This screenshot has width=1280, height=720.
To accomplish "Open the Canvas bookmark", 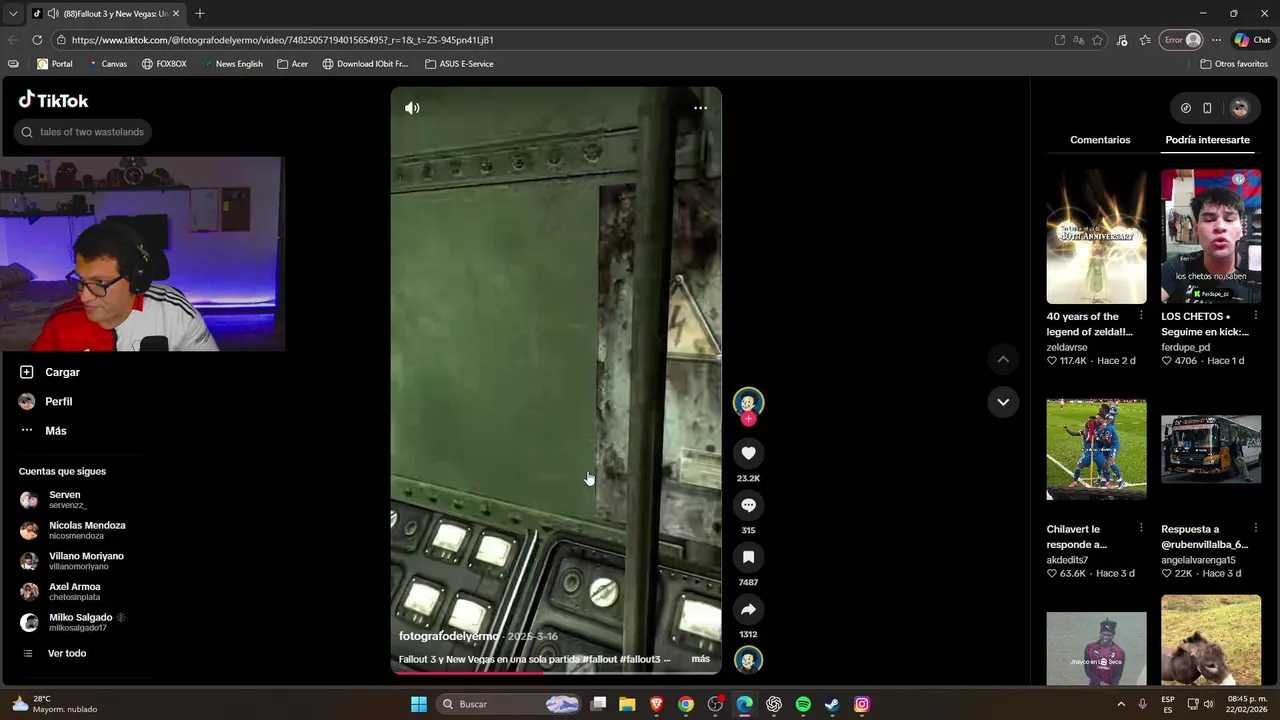I will coord(107,64).
